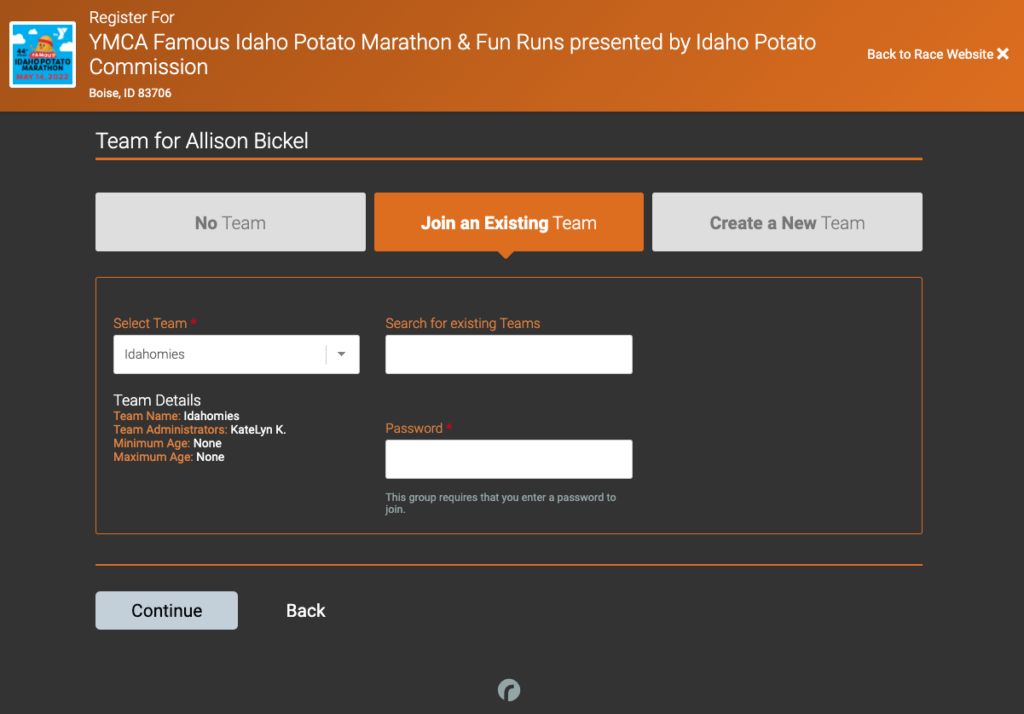
Task: Switch to the Create a New Team tab
Action: [787, 222]
